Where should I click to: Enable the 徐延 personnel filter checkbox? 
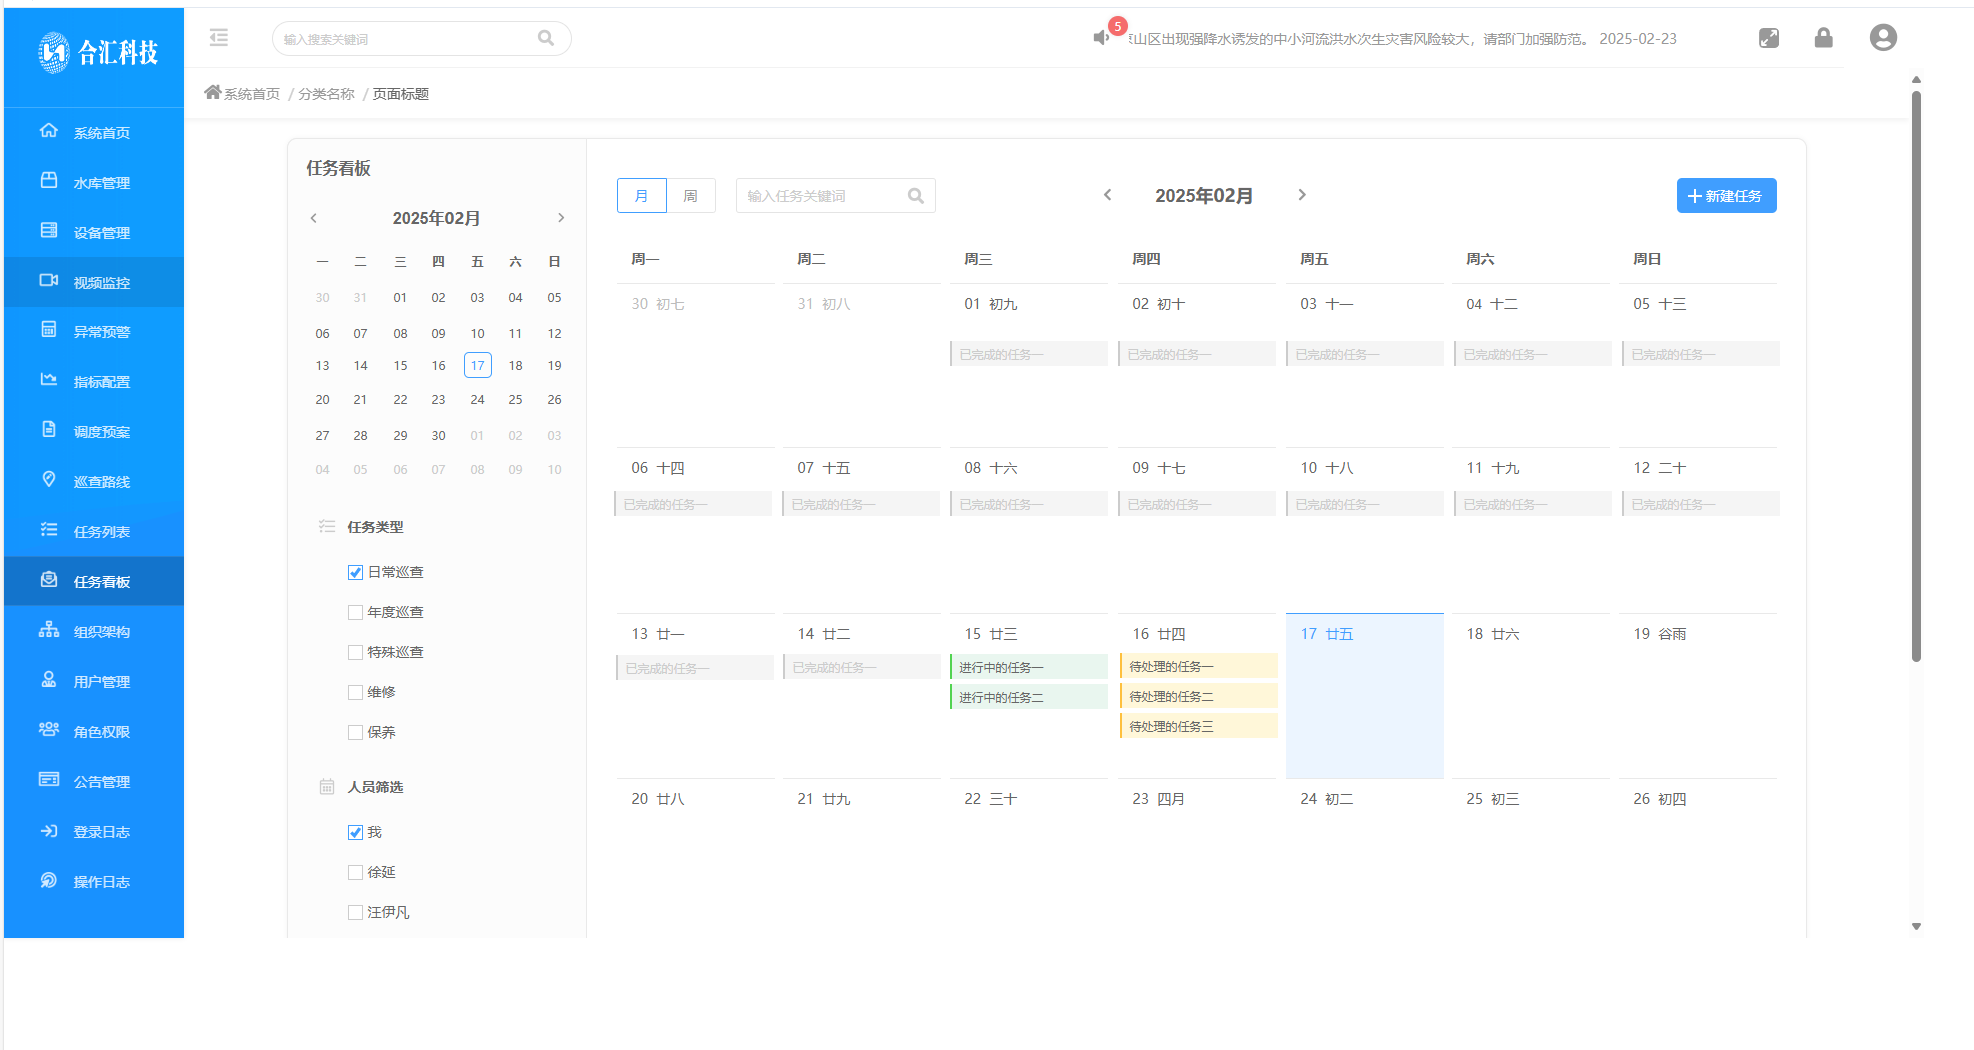click(355, 872)
